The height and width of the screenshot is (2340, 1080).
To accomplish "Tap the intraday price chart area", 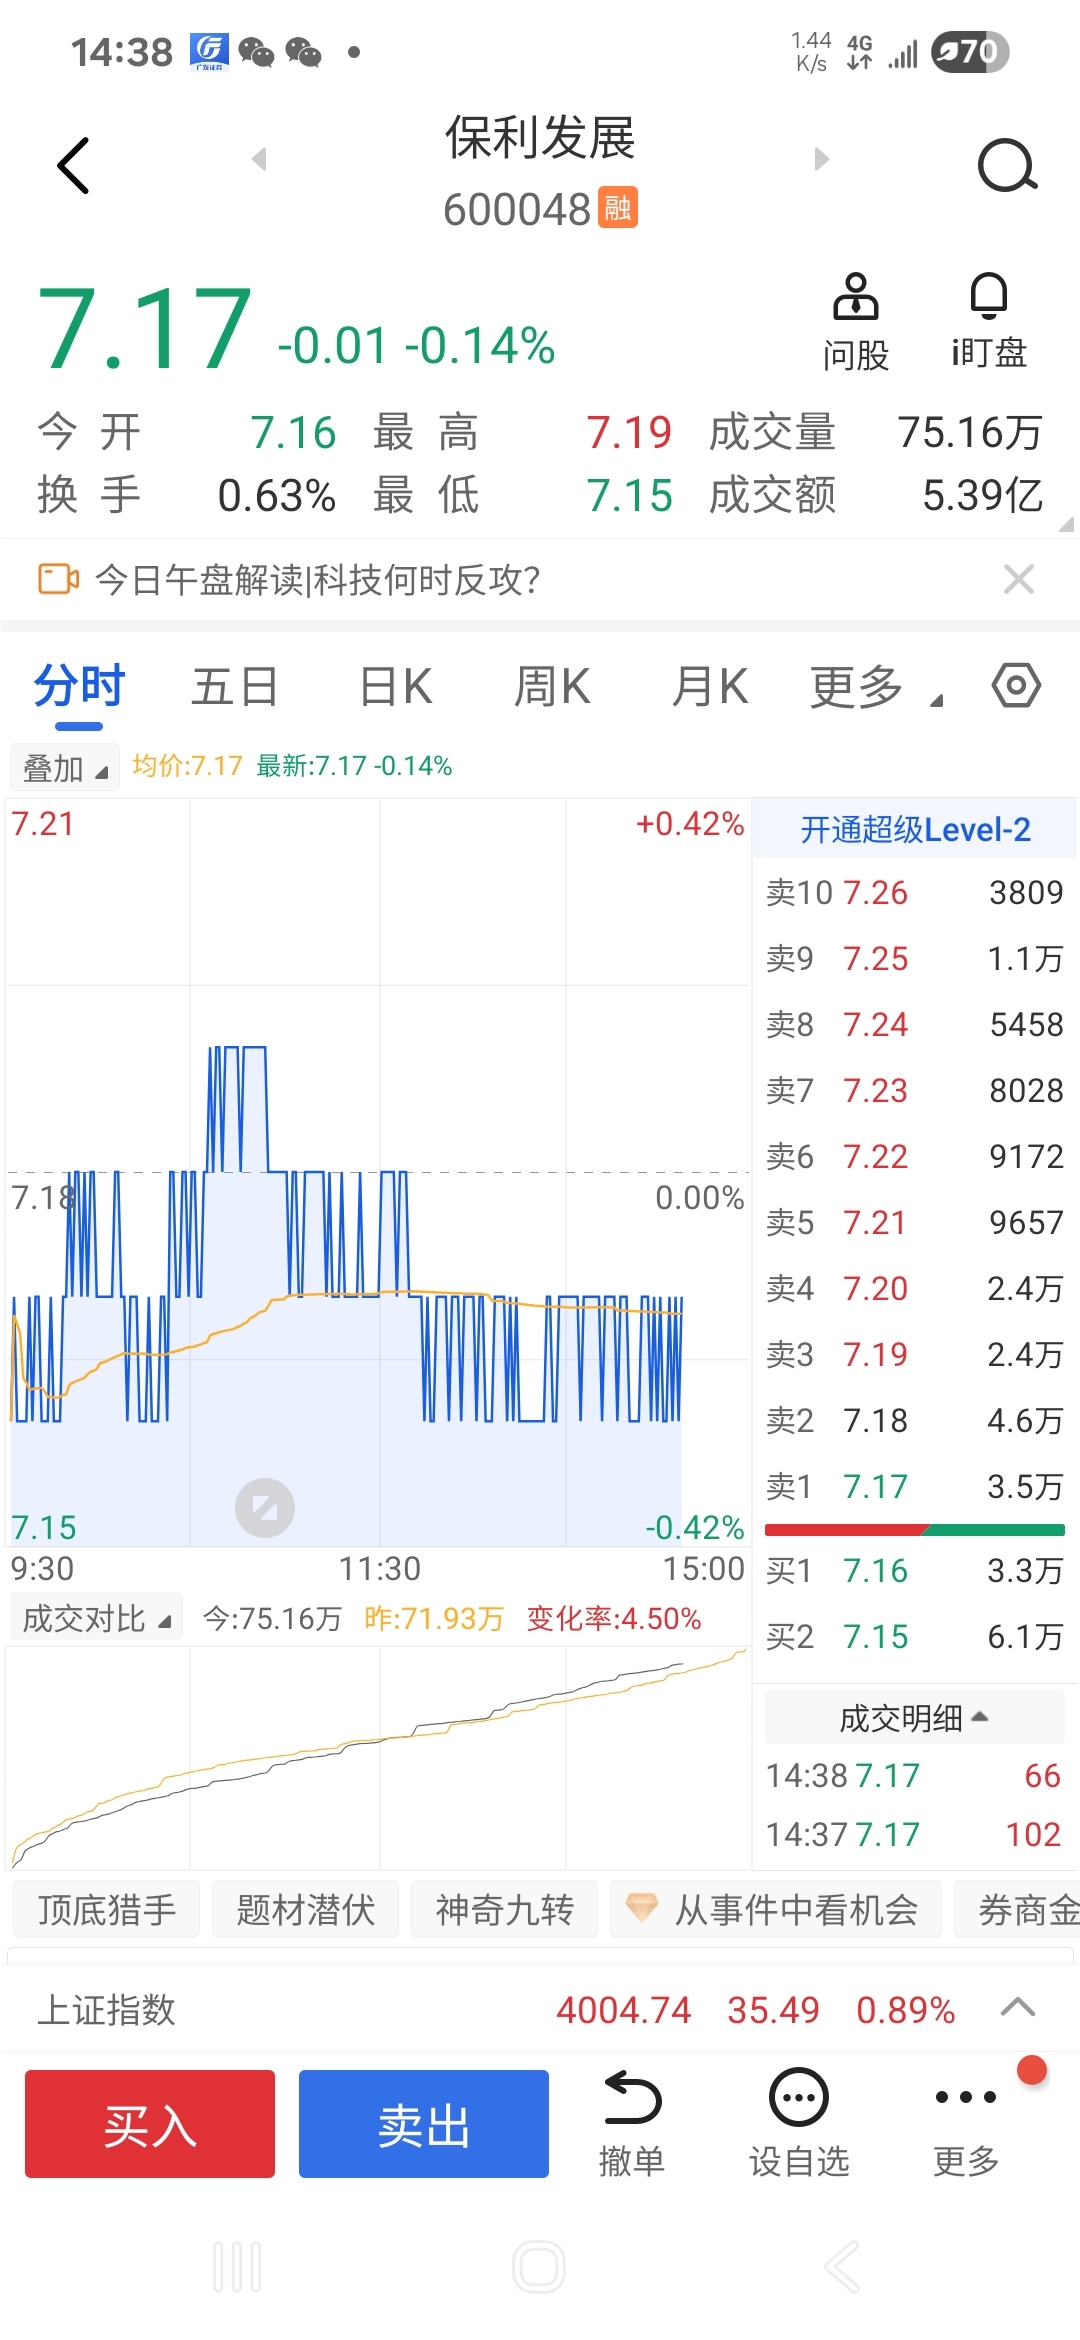I will 378,1172.
